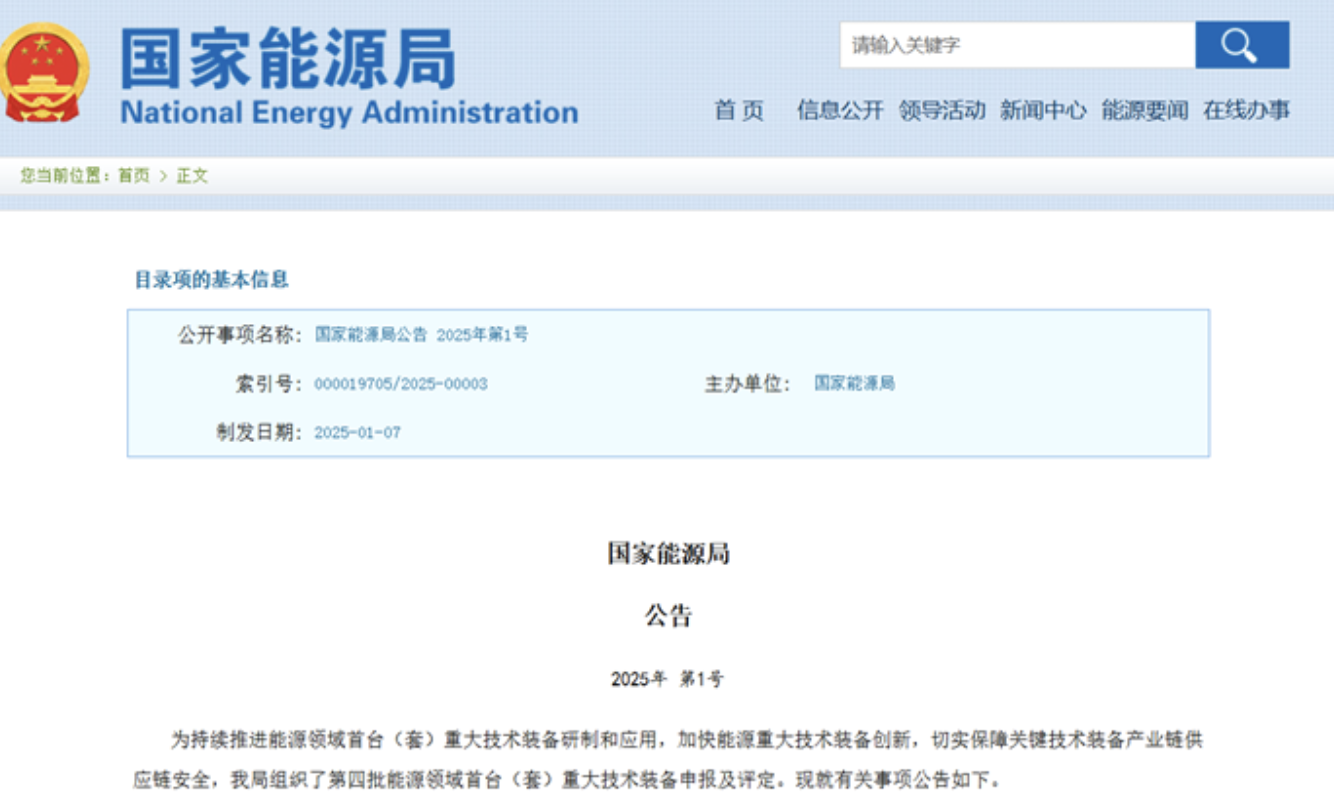
Task: Click the 公告 document heading
Action: pyautogui.click(x=668, y=616)
